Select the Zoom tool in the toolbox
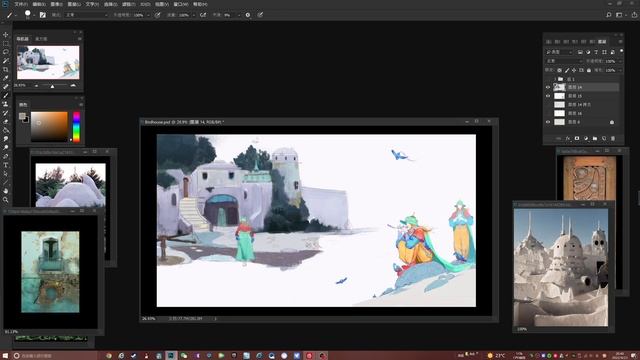Screen dimensions: 640x360 coord(6,200)
